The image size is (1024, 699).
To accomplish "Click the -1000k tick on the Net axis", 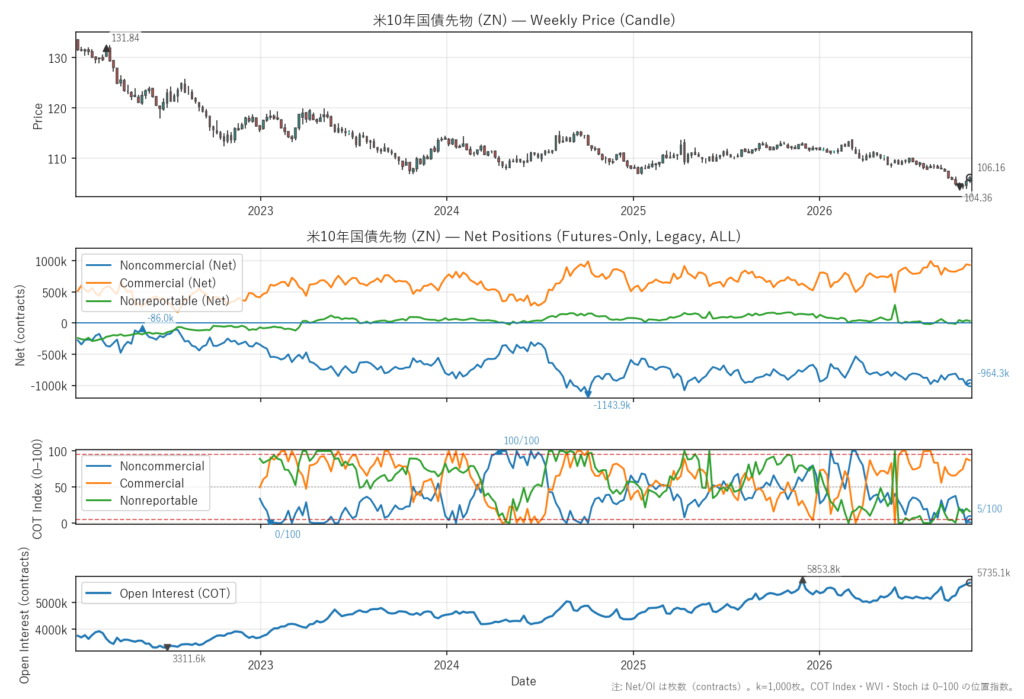I will coord(49,386).
